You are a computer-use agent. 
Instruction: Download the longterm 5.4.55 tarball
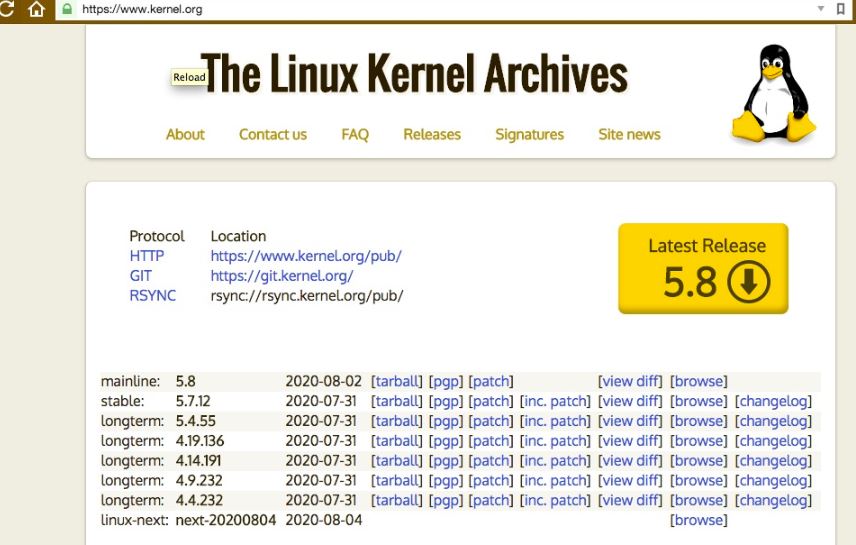(397, 421)
